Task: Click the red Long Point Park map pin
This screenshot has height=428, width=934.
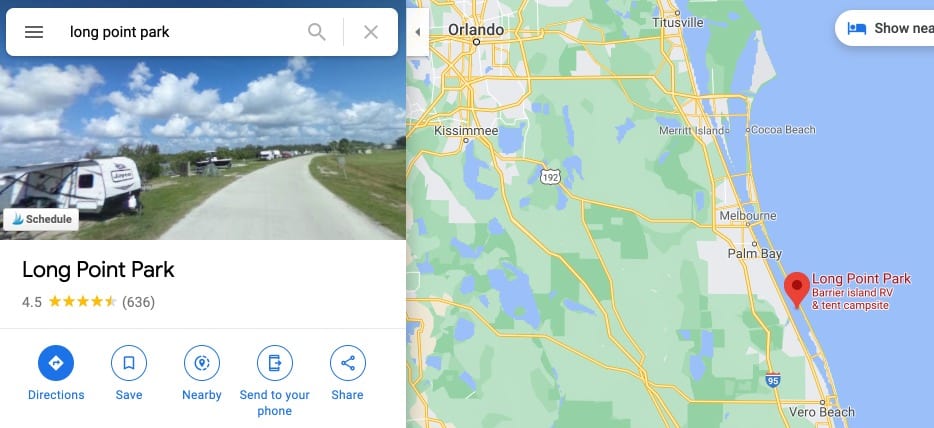Action: coord(796,290)
